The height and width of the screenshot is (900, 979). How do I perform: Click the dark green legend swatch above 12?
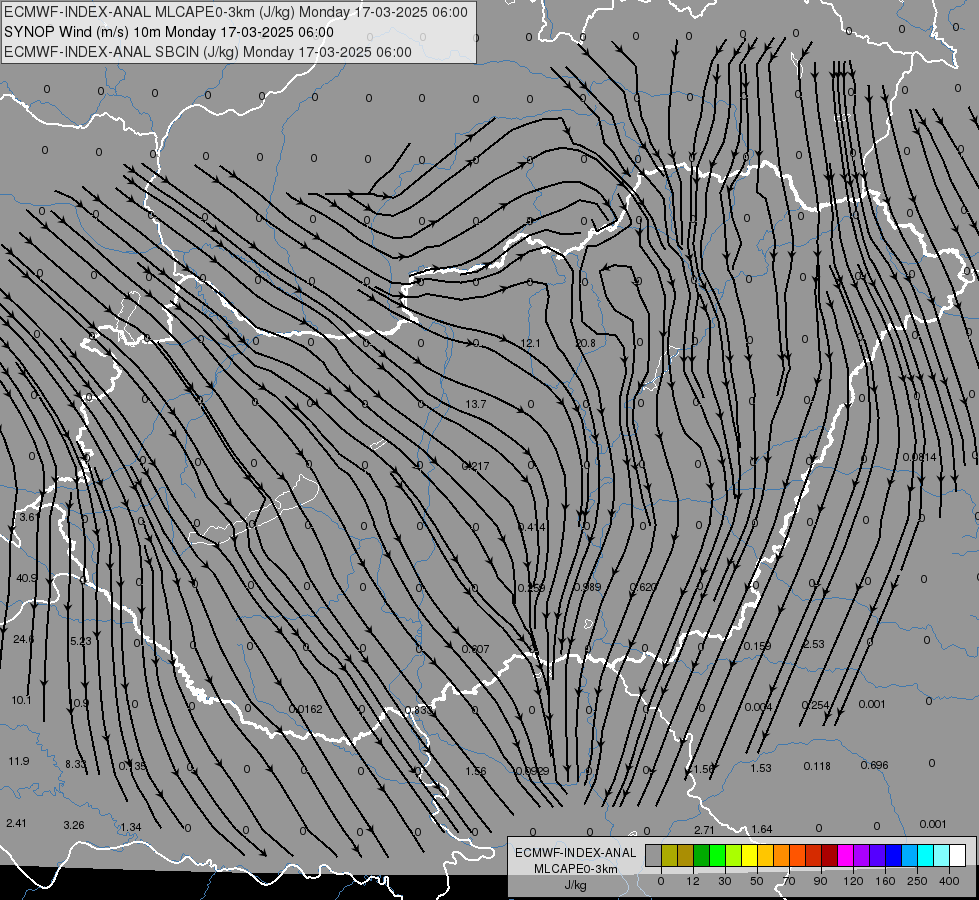701,855
